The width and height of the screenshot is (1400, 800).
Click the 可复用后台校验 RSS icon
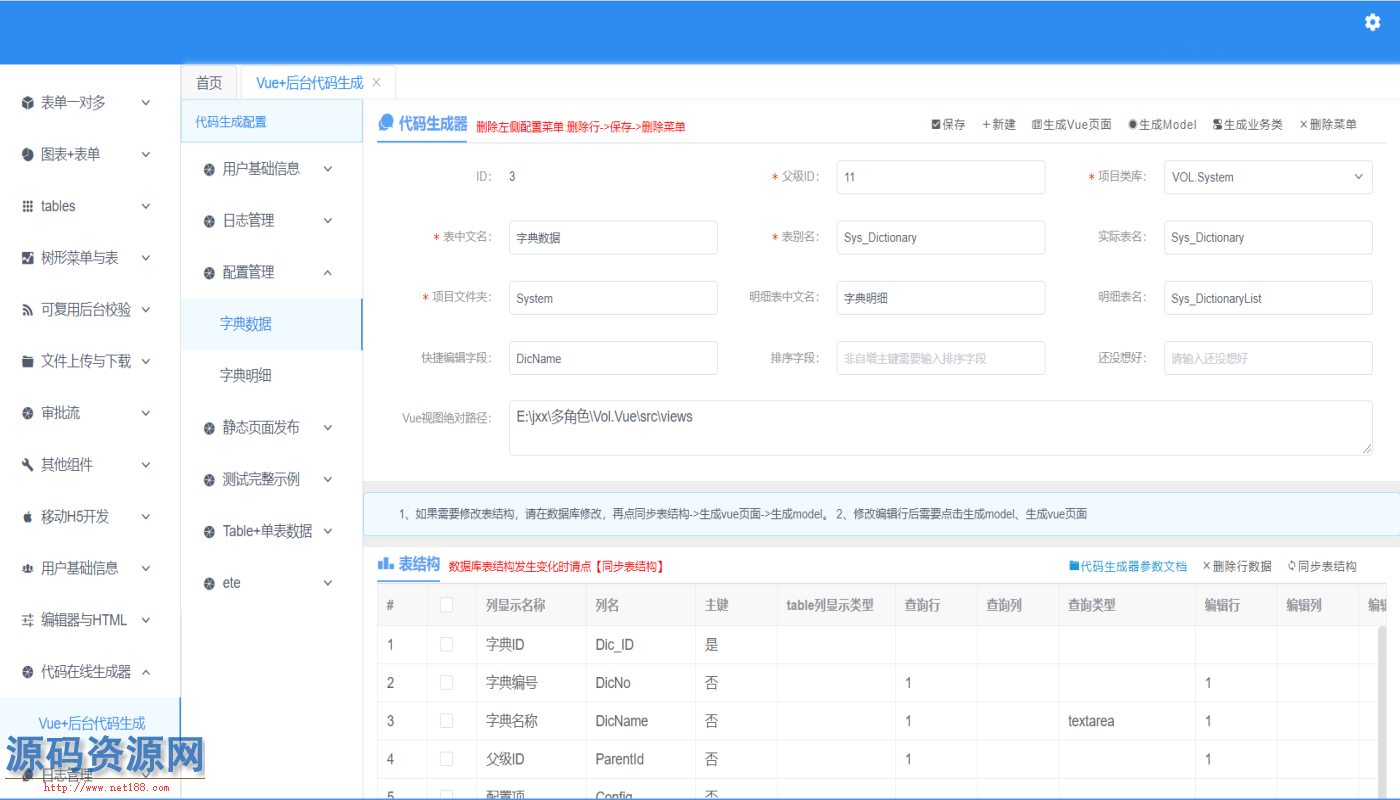28,310
